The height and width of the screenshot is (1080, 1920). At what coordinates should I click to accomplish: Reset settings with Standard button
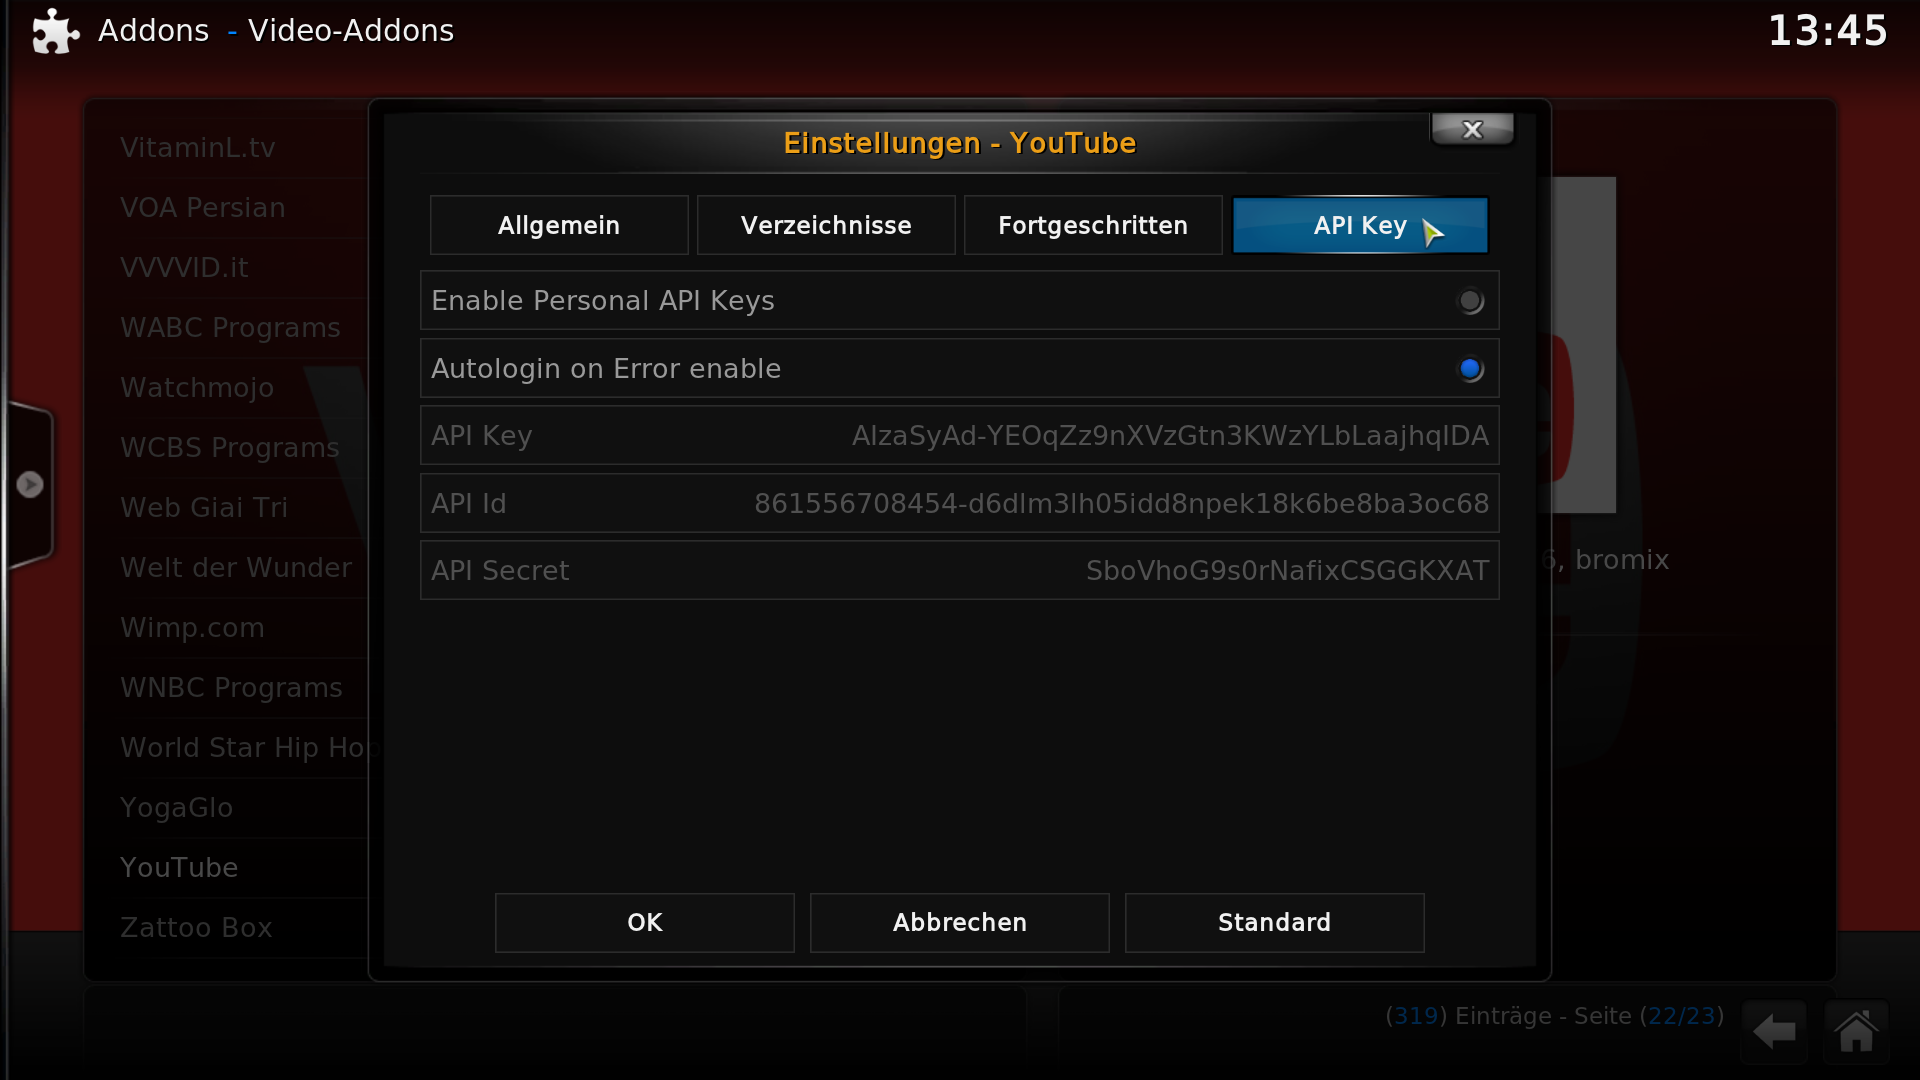1275,922
